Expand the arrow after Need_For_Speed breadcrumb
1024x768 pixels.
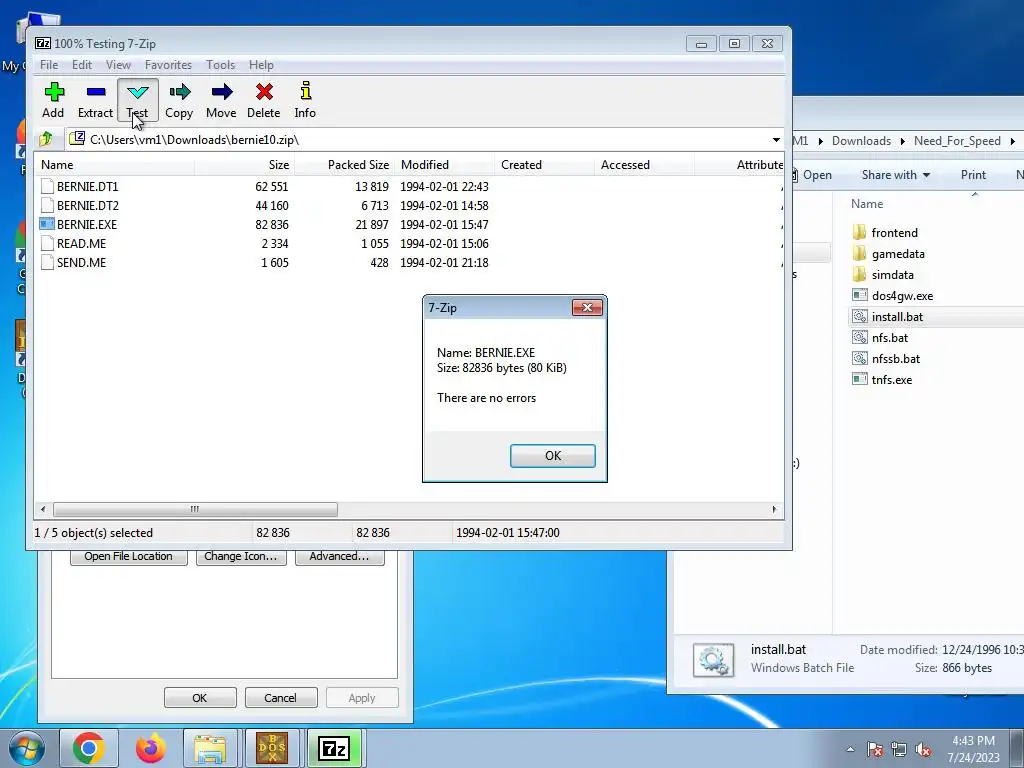(x=1012, y=141)
